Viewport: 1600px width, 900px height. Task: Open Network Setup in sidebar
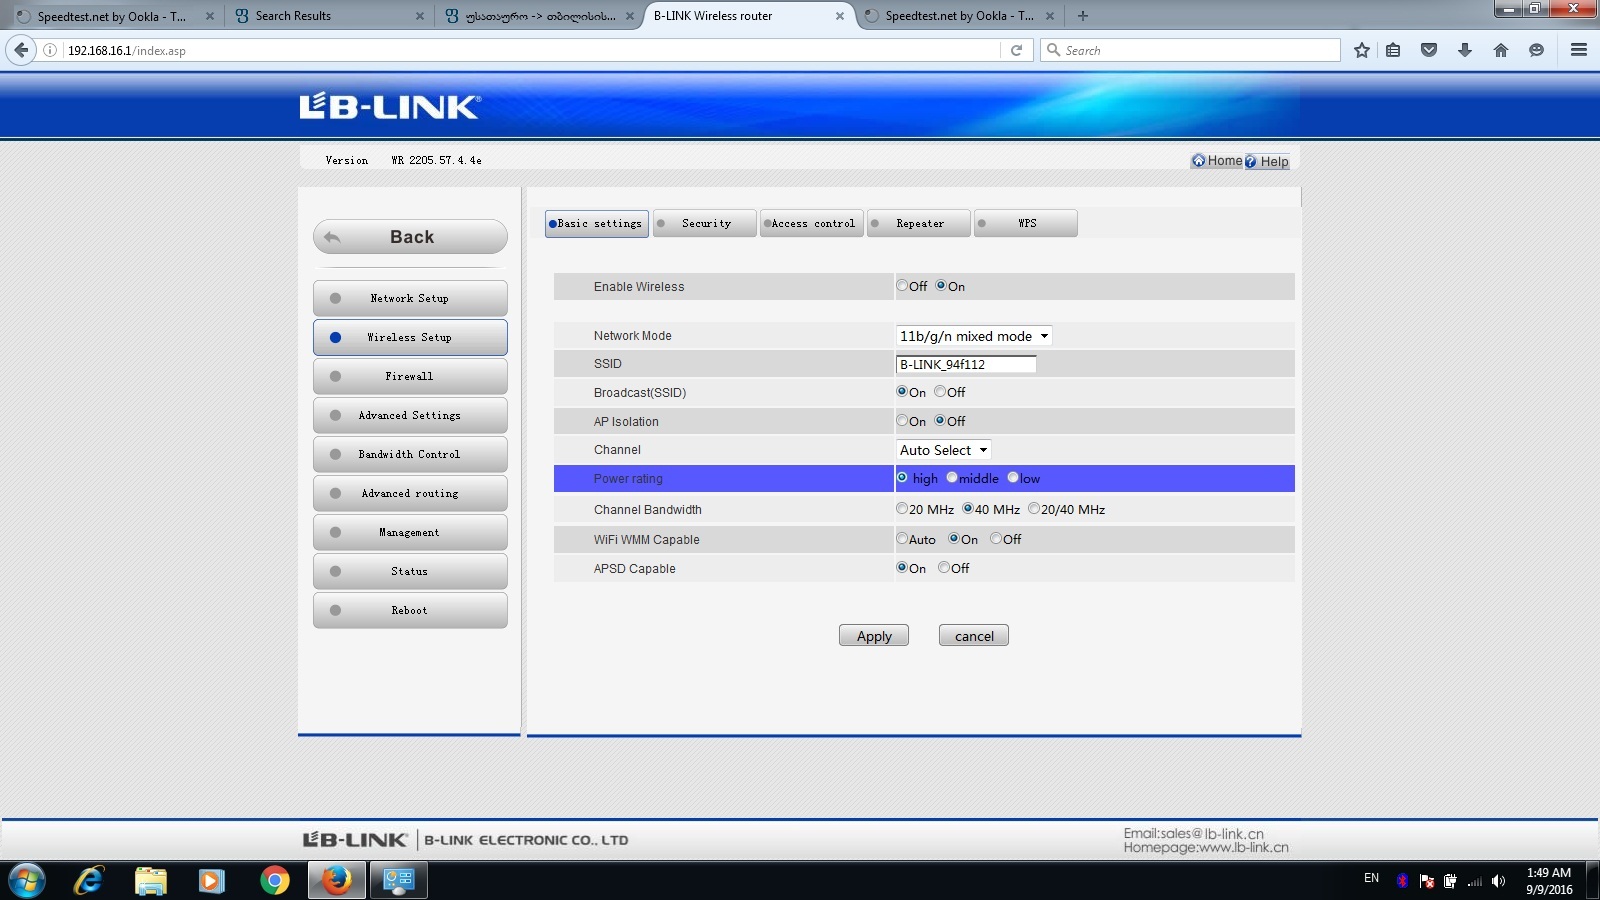click(x=410, y=298)
